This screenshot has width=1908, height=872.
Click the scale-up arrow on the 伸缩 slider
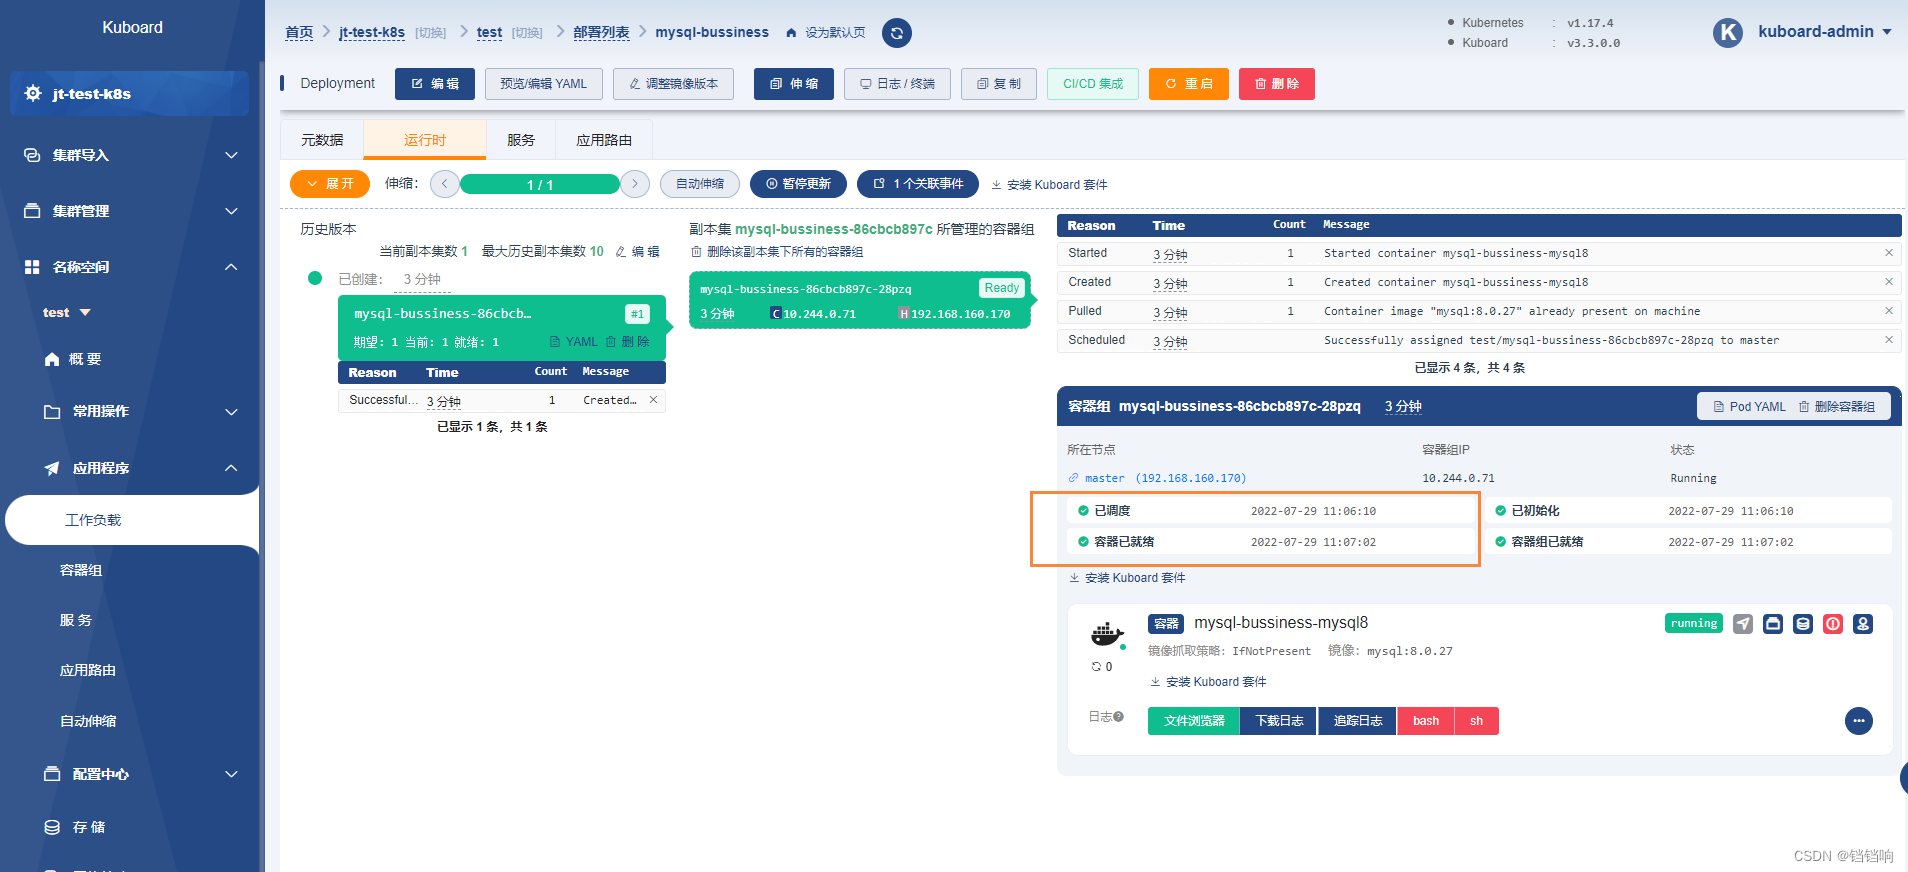[x=635, y=184]
